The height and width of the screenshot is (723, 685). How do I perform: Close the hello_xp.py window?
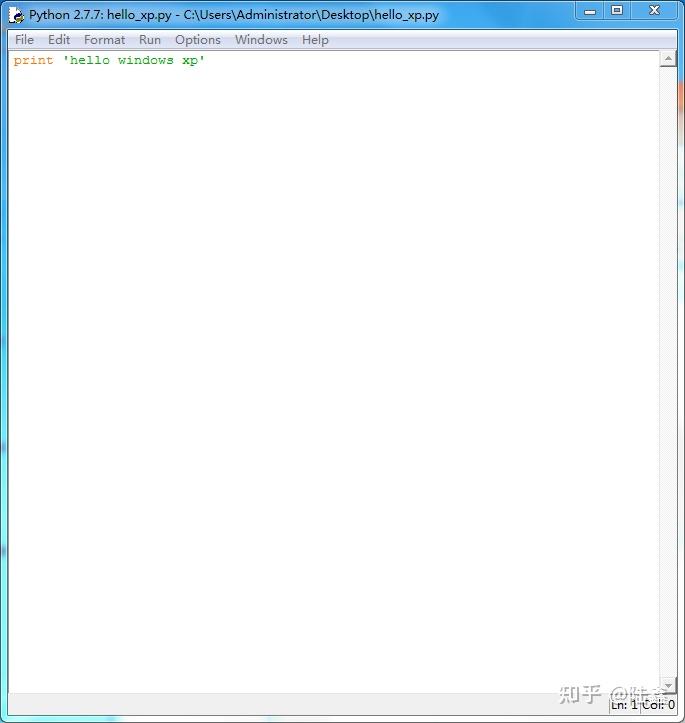(654, 11)
